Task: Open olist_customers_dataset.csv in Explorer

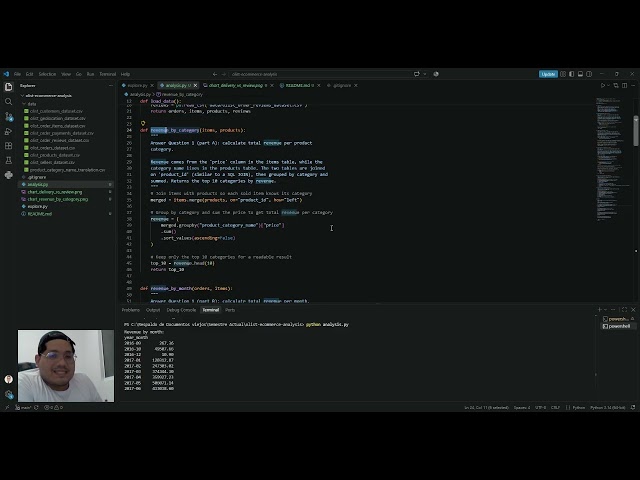Action: [x=56, y=111]
